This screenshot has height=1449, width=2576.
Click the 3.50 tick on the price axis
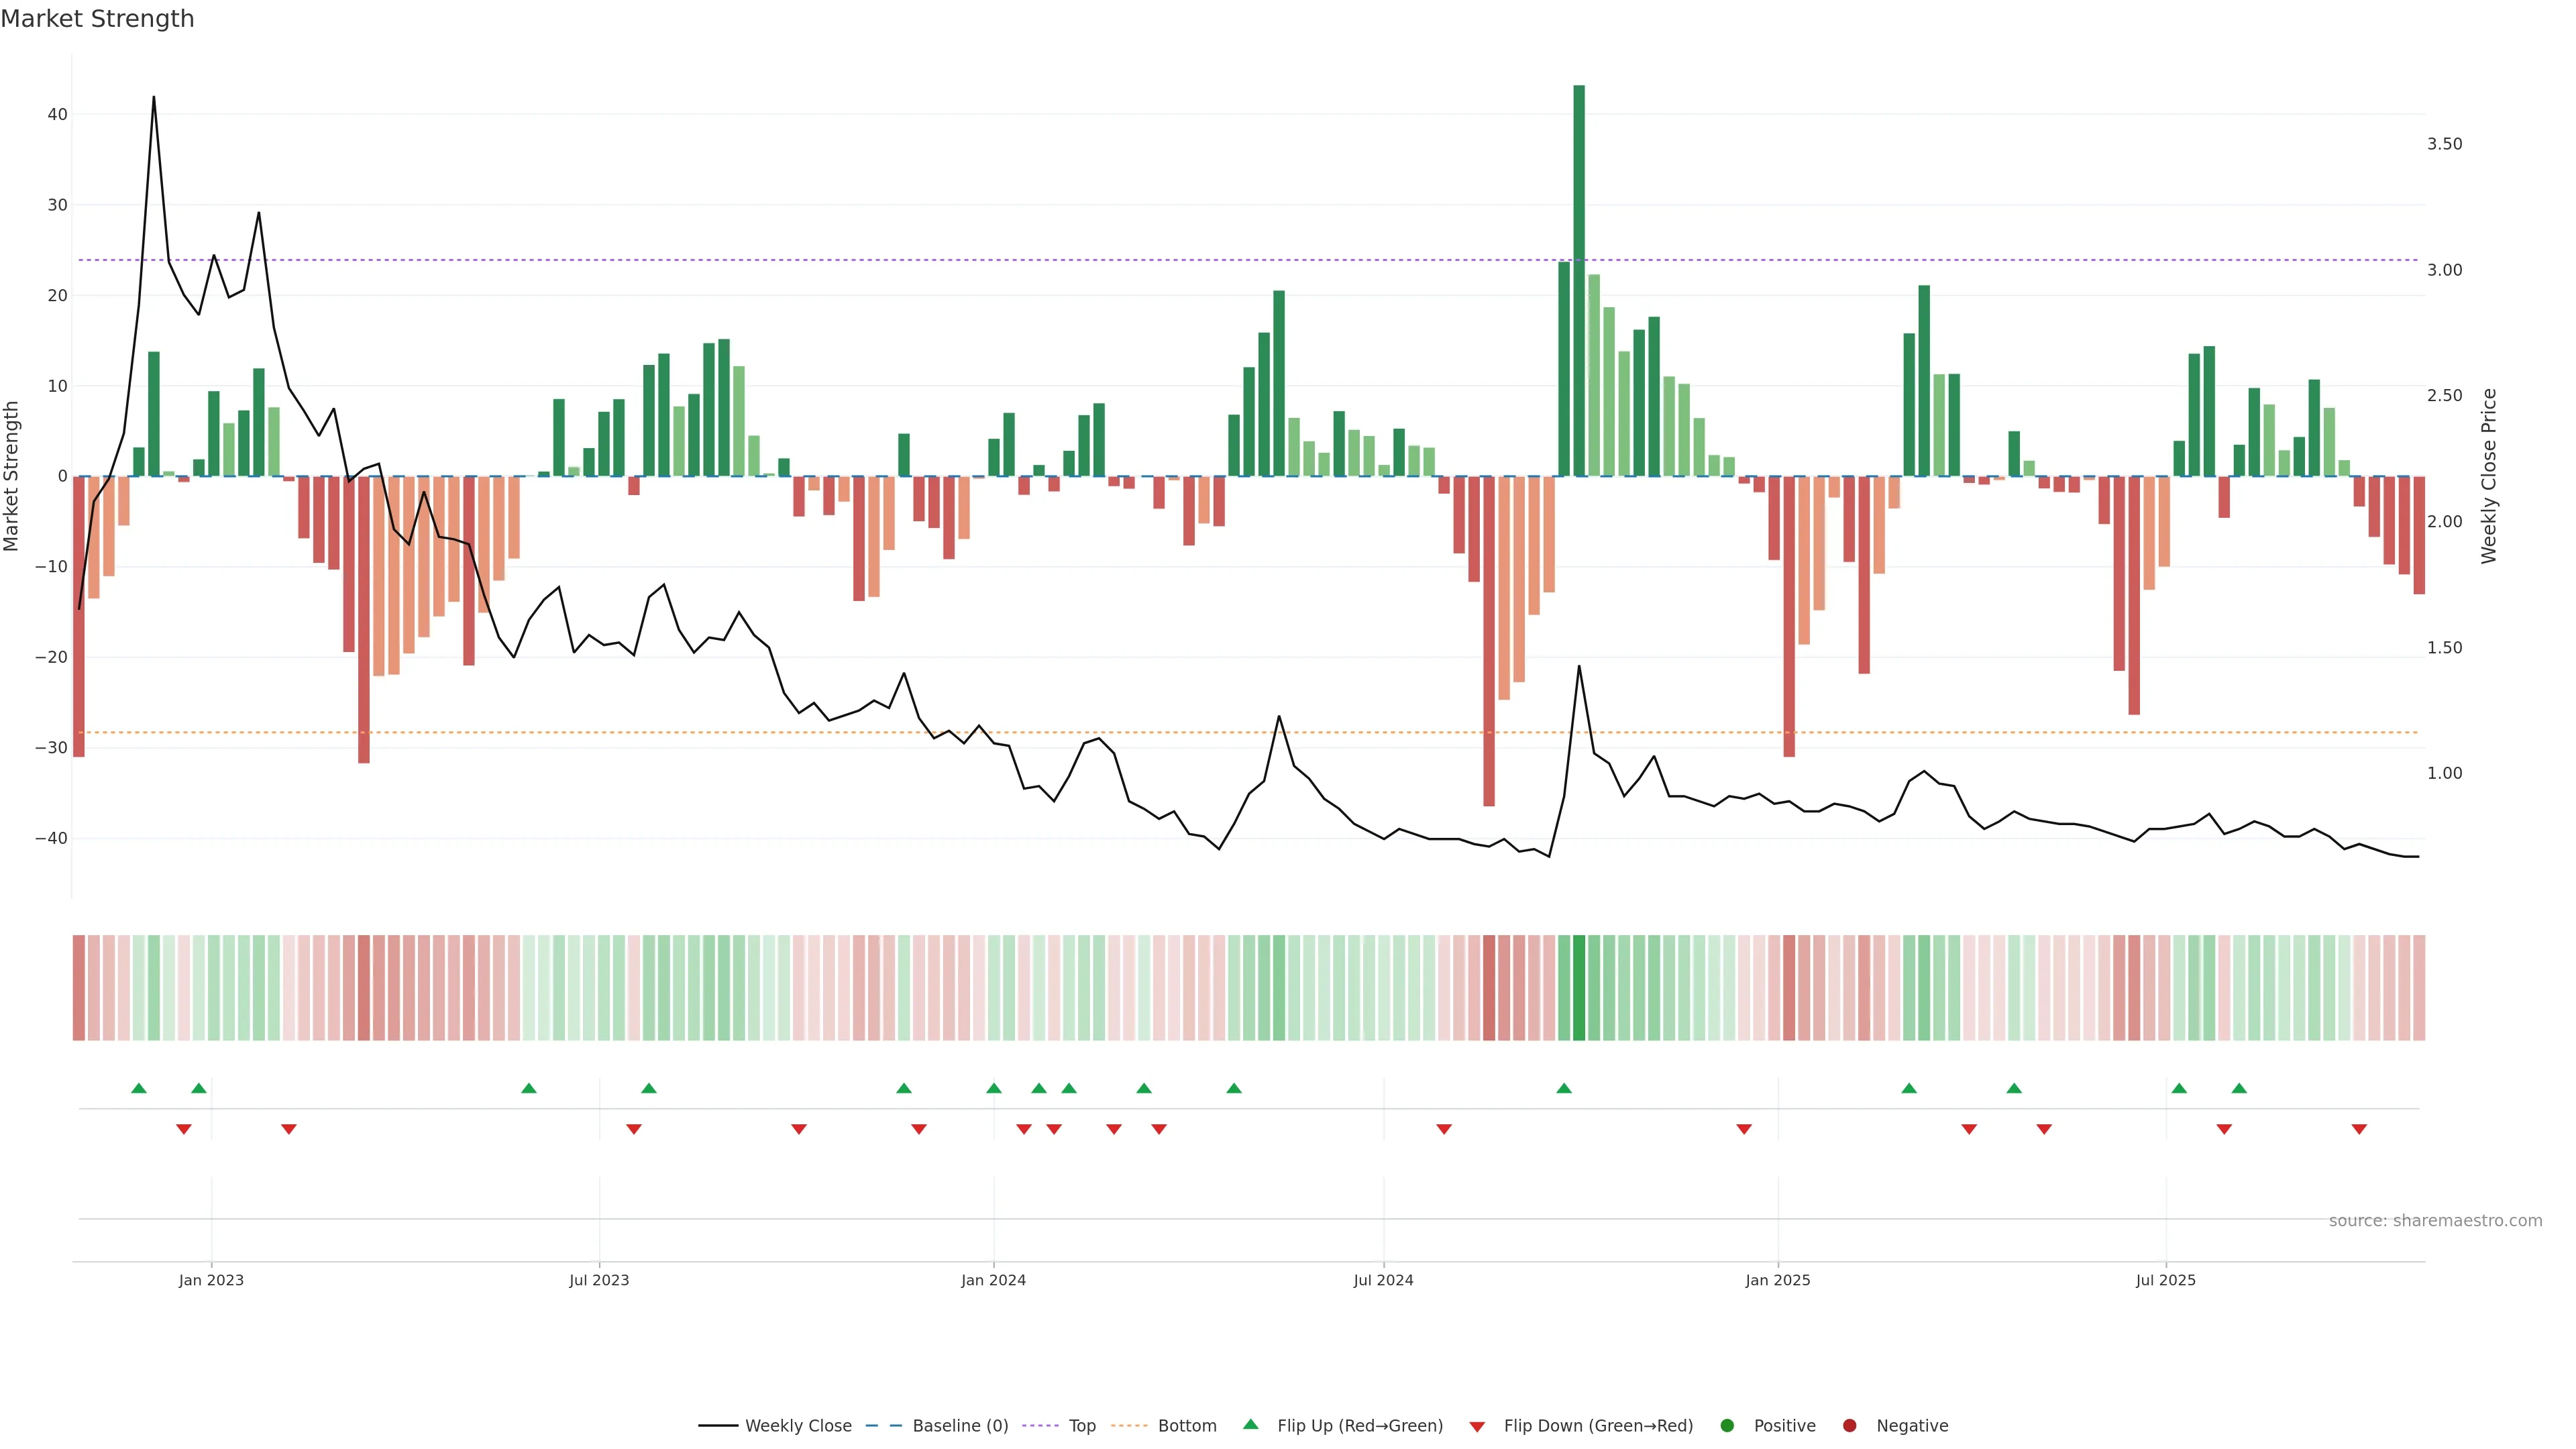click(2444, 144)
